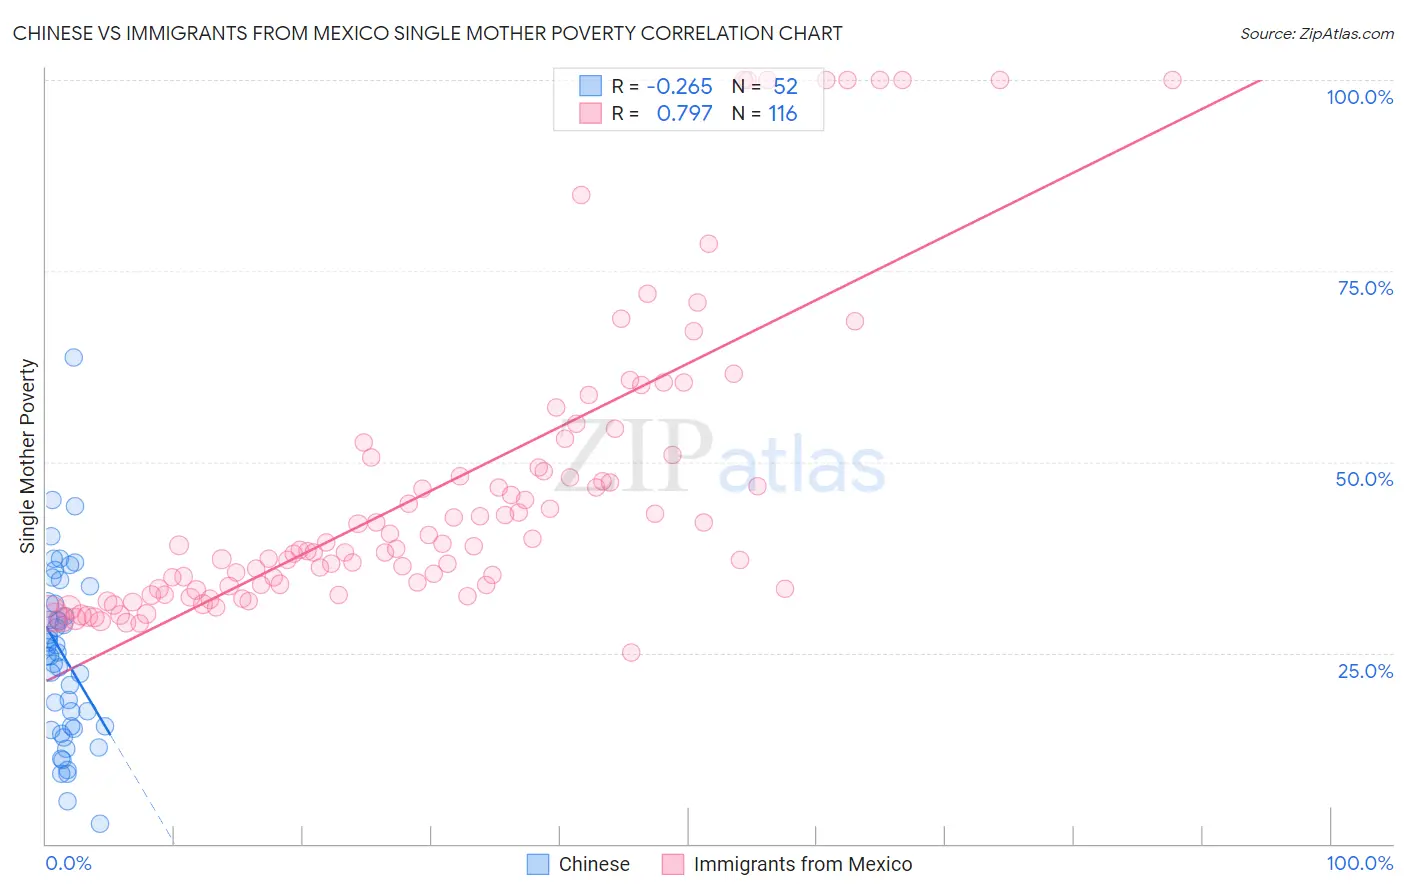Click the blue Chinese swatch in bottom legend
Screen dimensions: 1406x892
(x=538, y=864)
